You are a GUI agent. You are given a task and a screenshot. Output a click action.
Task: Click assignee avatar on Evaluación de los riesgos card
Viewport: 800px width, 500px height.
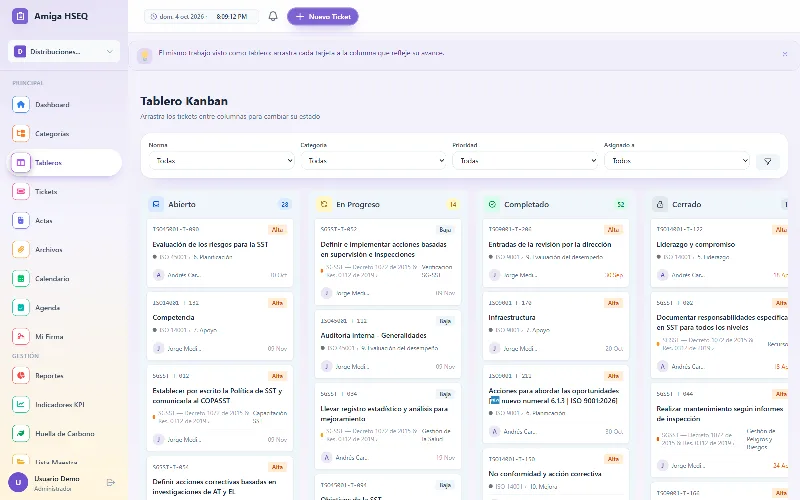tap(158, 275)
